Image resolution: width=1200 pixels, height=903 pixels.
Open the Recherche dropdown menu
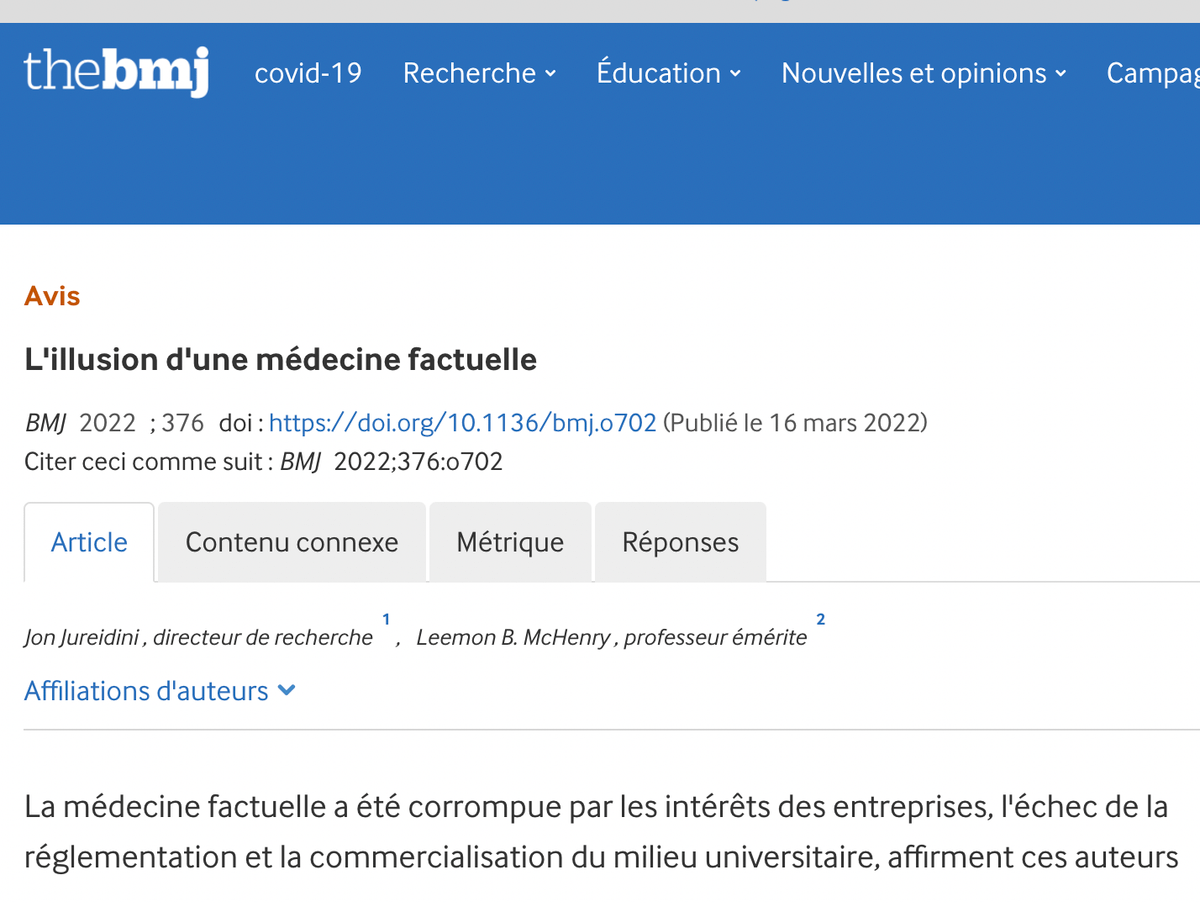point(479,73)
